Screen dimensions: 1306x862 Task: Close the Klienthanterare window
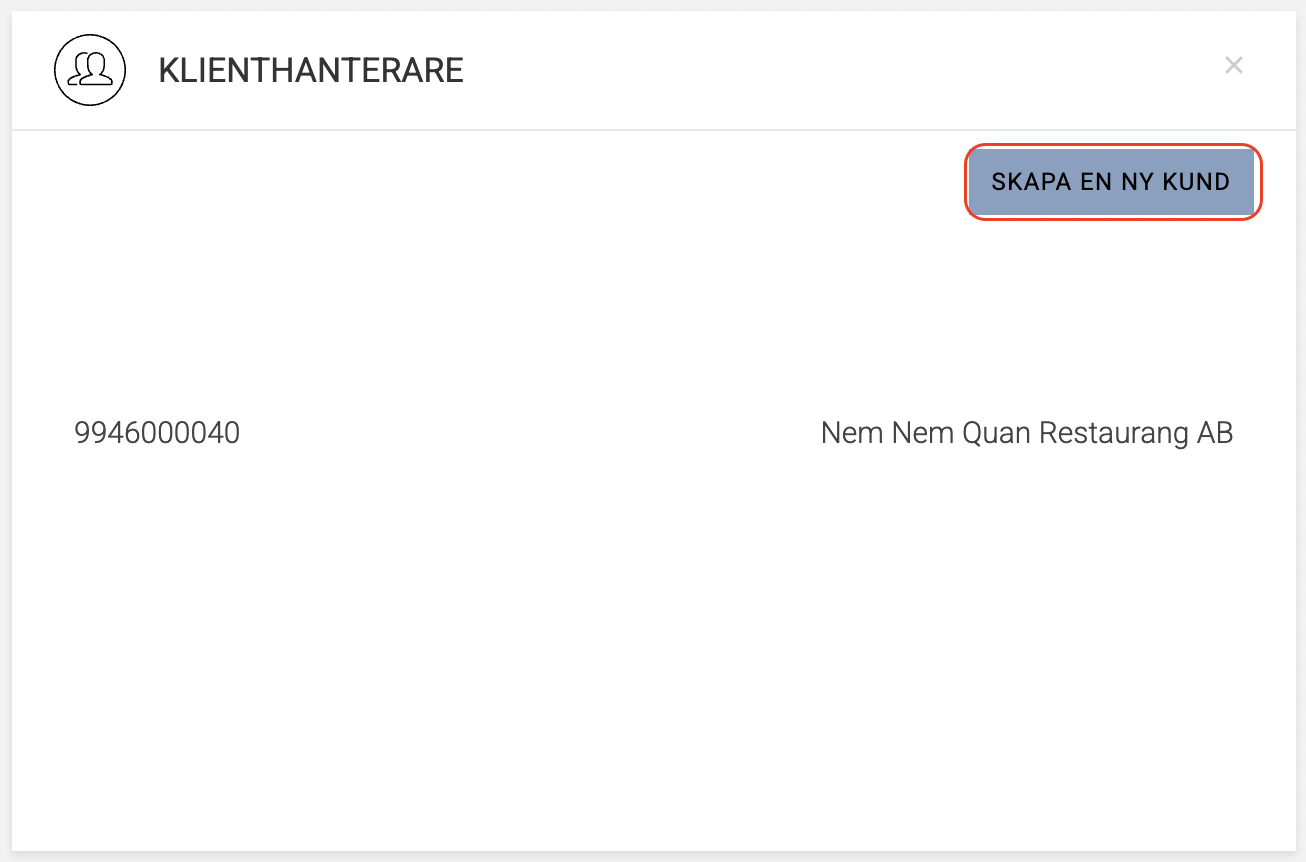(x=1233, y=65)
